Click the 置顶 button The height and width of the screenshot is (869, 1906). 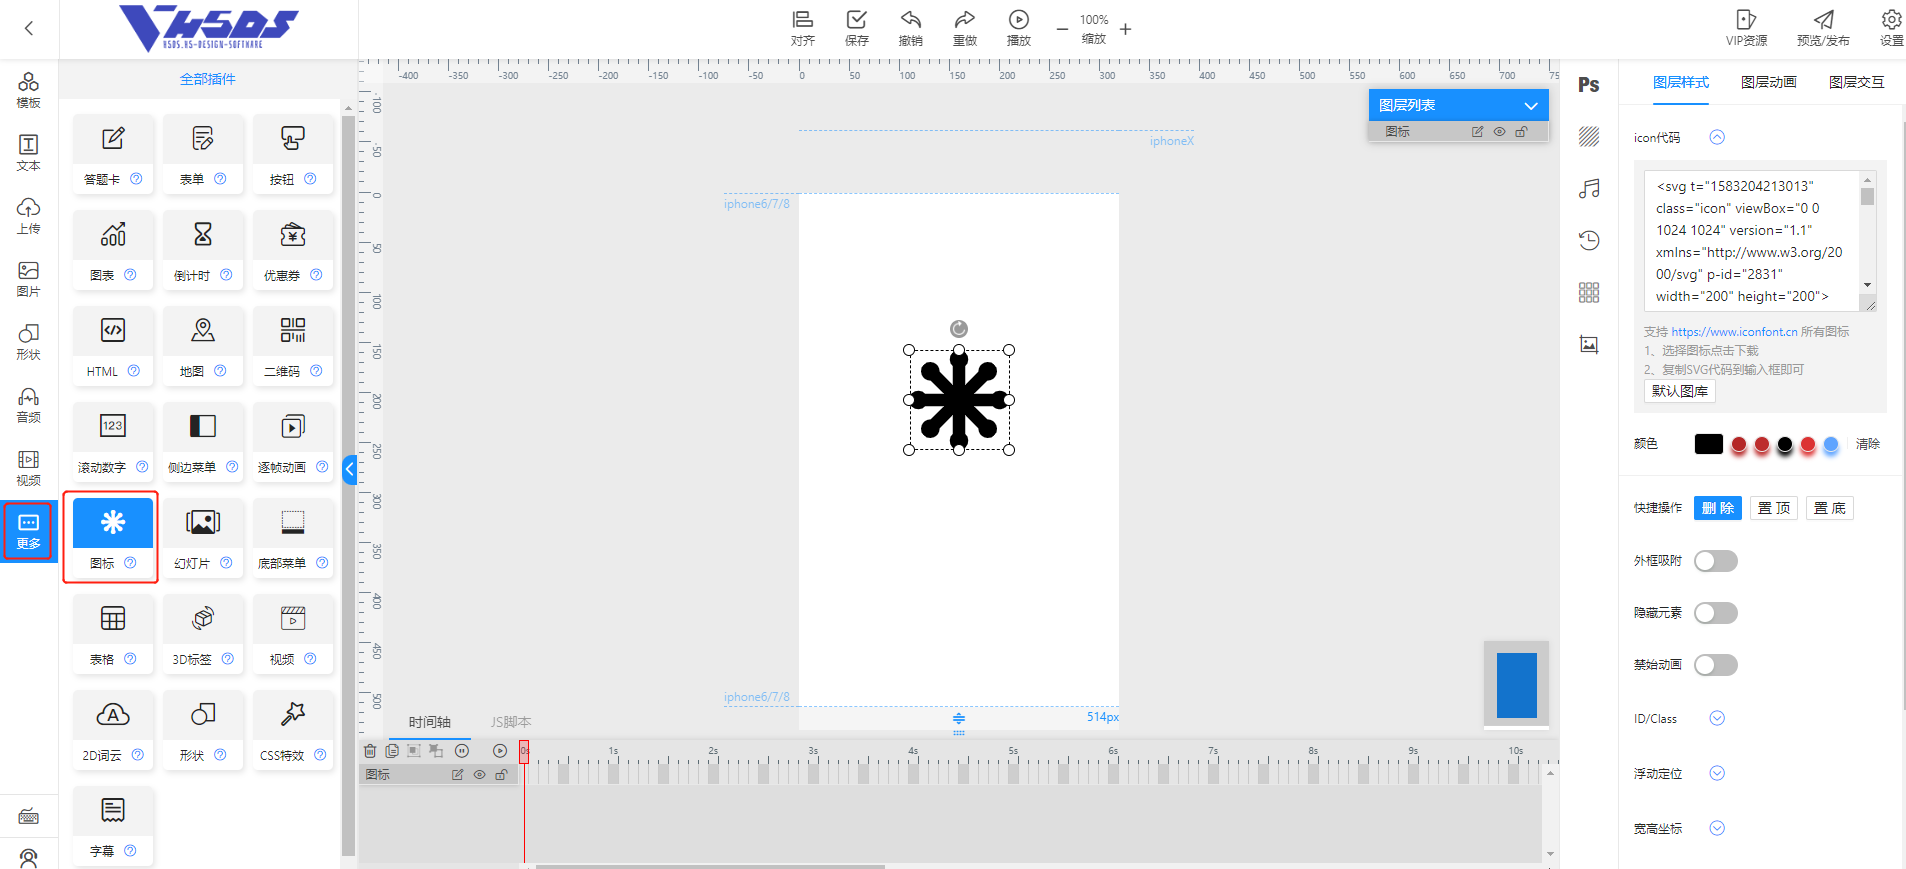[1774, 508]
